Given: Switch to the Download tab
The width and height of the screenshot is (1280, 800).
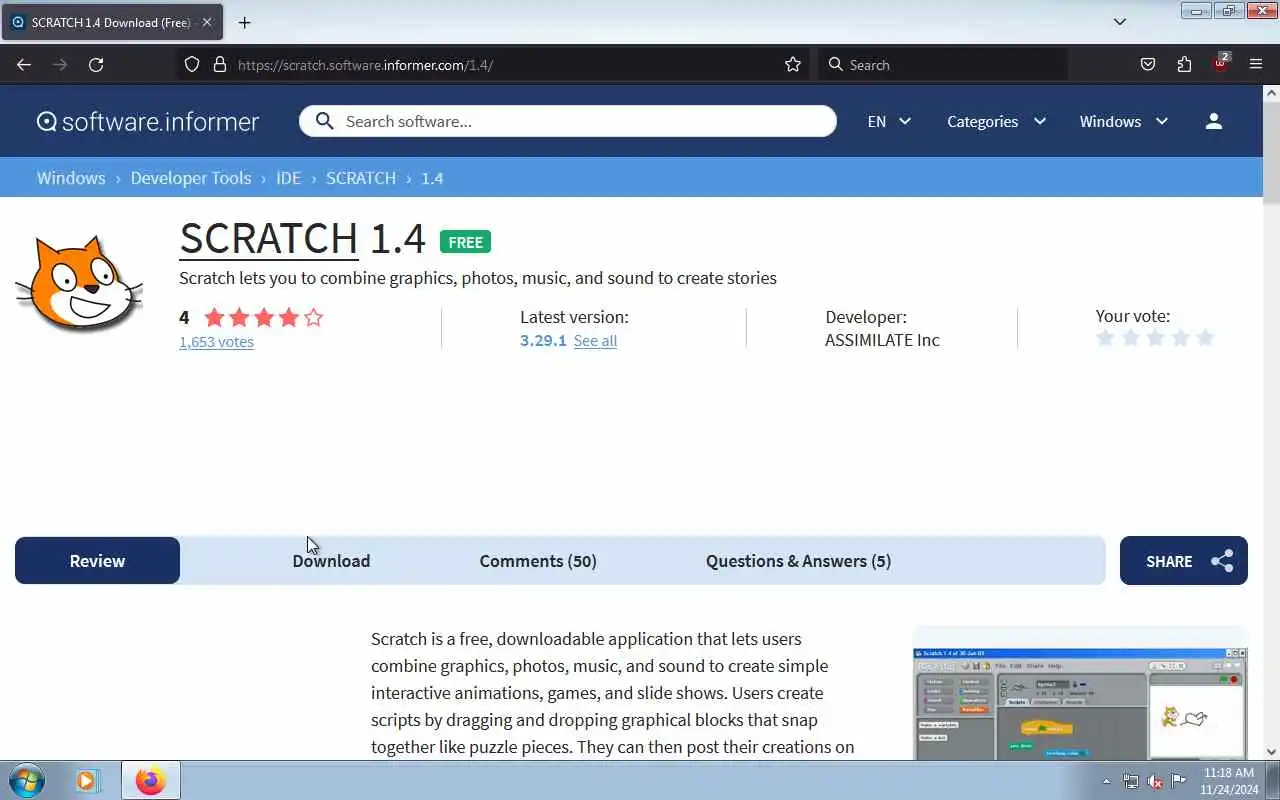Looking at the screenshot, I should 331,560.
